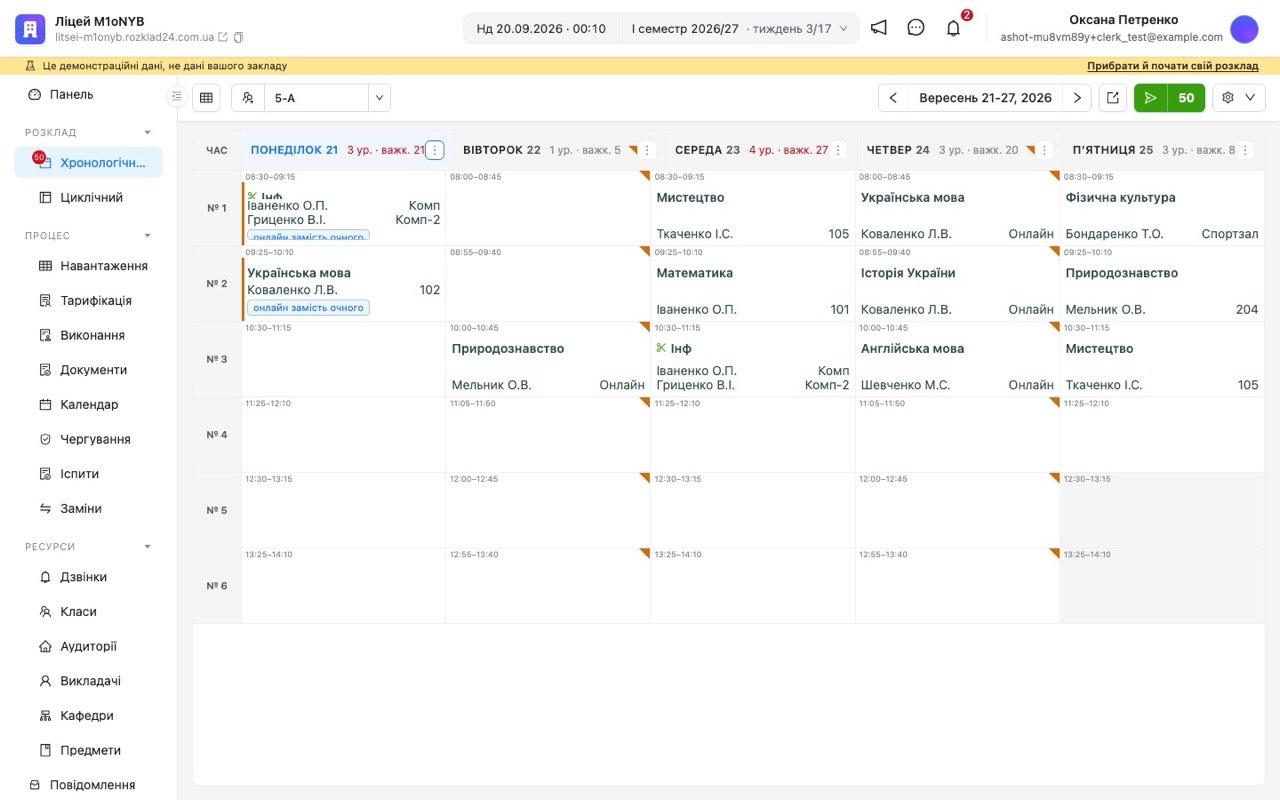Image resolution: width=1280 pixels, height=800 pixels.
Task: Collapse the РЕСУРСИ sidebar section
Action: pyautogui.click(x=148, y=547)
